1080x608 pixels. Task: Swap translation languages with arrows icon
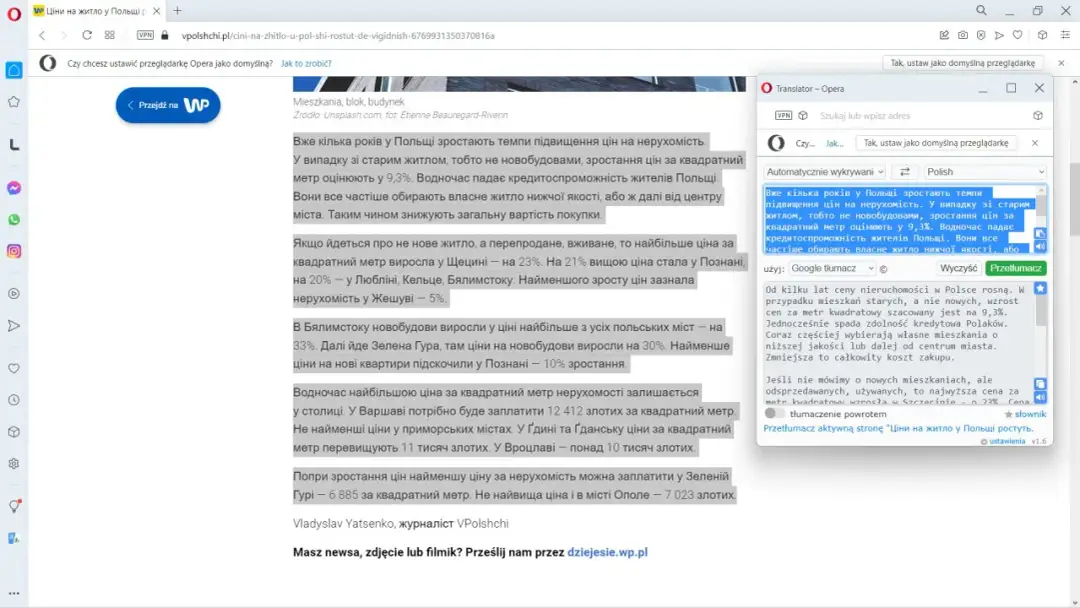905,172
